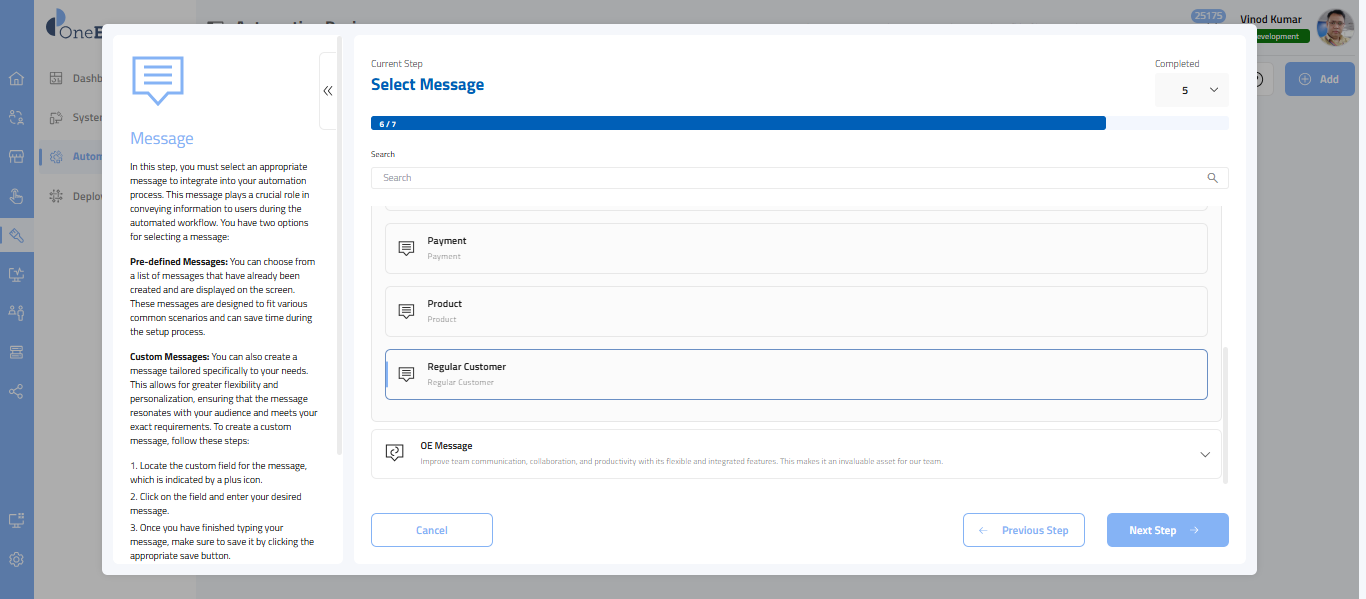Viewport: 1366px width, 599px height.
Task: Focus the message Search field
Action: [x=790, y=178]
